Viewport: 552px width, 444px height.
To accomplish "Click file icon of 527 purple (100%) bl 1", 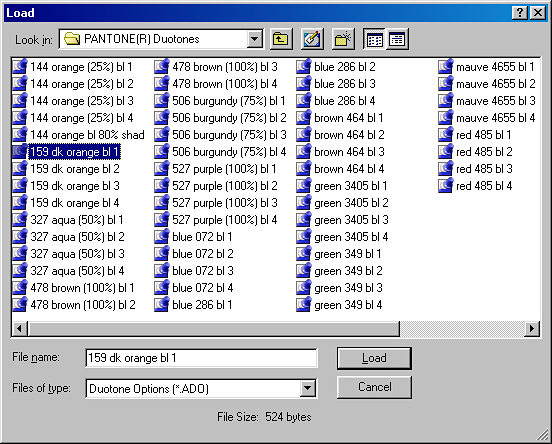I will (162, 168).
